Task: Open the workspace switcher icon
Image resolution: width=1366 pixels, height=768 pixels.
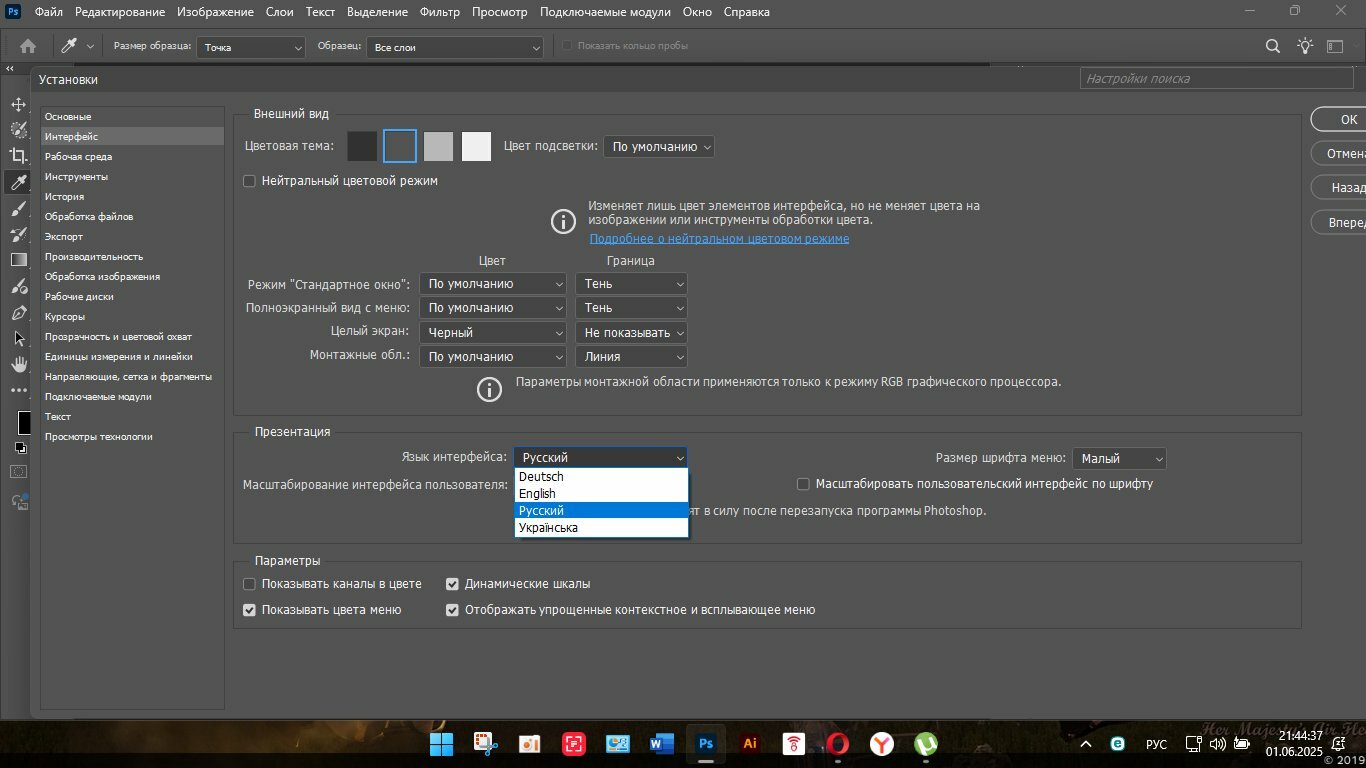Action: click(1336, 46)
